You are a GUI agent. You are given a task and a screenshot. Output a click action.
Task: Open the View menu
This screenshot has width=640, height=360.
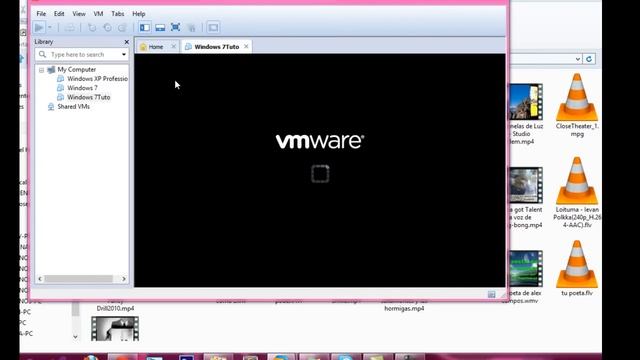tap(79, 13)
